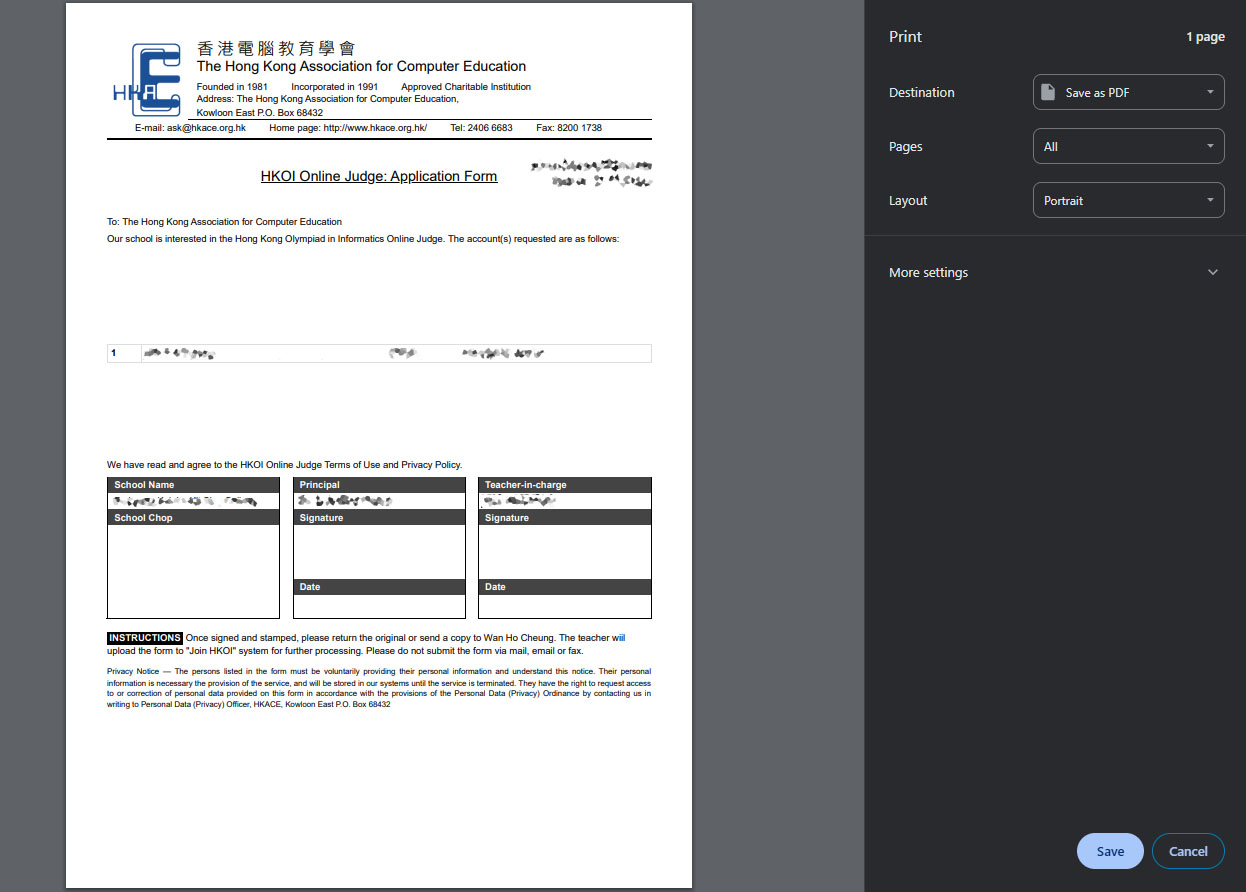The height and width of the screenshot is (892, 1246).
Task: Click the Fax: 8200 1738 text
Action: coord(569,128)
